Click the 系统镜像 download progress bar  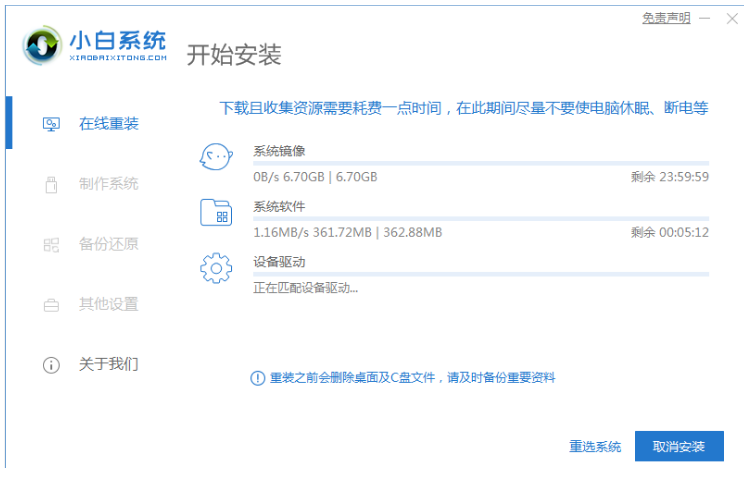pyautogui.click(x=480, y=162)
